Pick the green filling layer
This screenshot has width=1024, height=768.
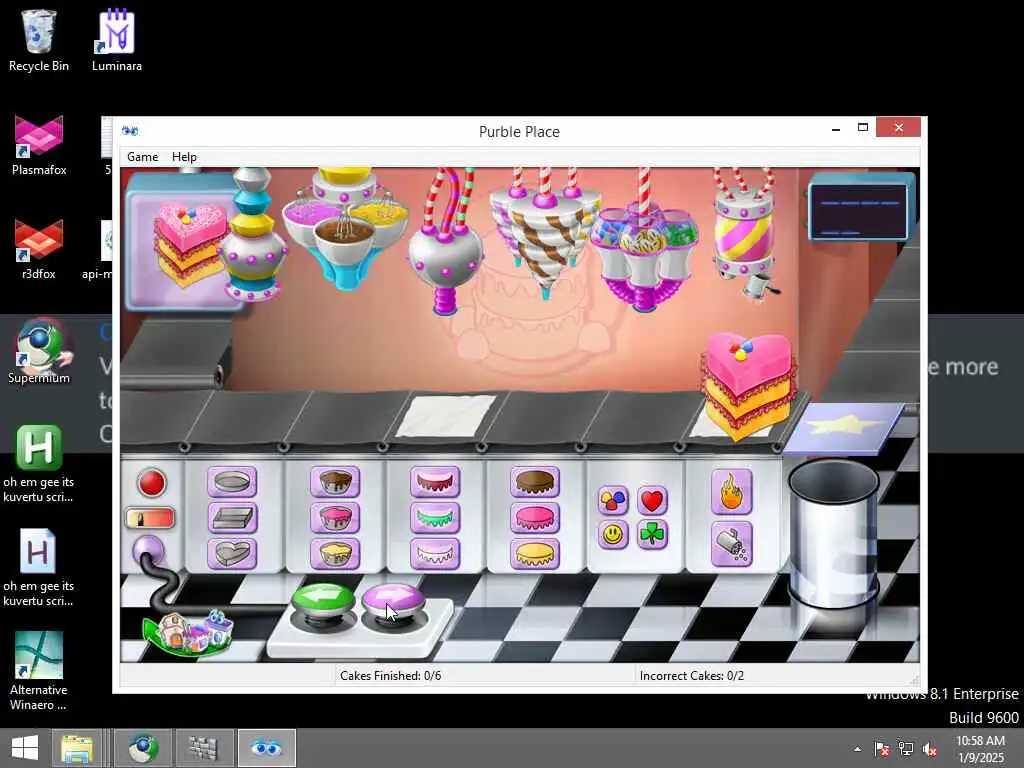(435, 518)
